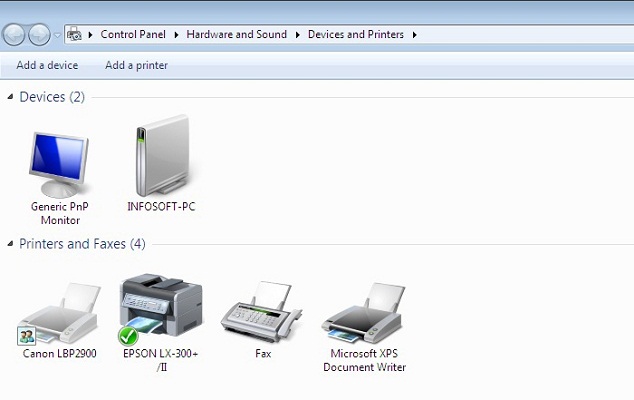Image resolution: width=634 pixels, height=400 pixels.
Task: Go forward with the Forward arrow button
Action: (x=39, y=35)
